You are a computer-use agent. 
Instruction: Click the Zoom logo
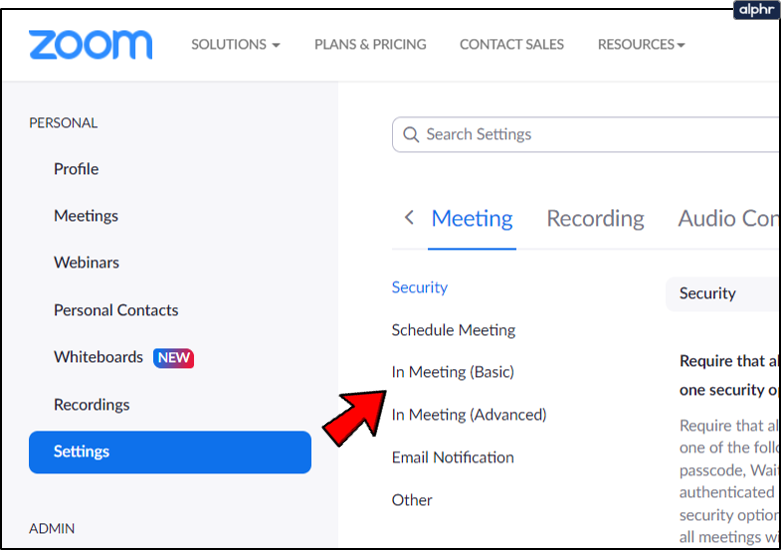tap(90, 45)
